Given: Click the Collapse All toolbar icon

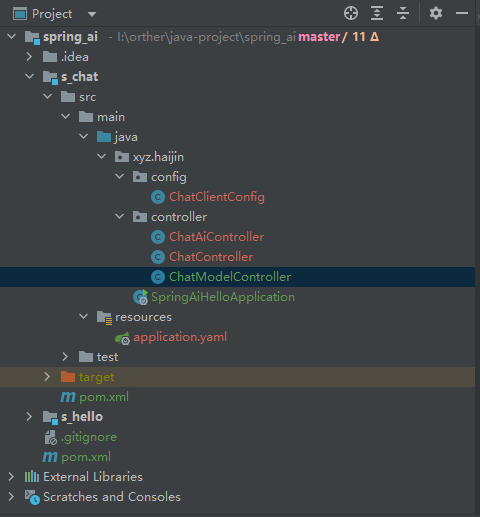Looking at the screenshot, I should click(x=403, y=14).
